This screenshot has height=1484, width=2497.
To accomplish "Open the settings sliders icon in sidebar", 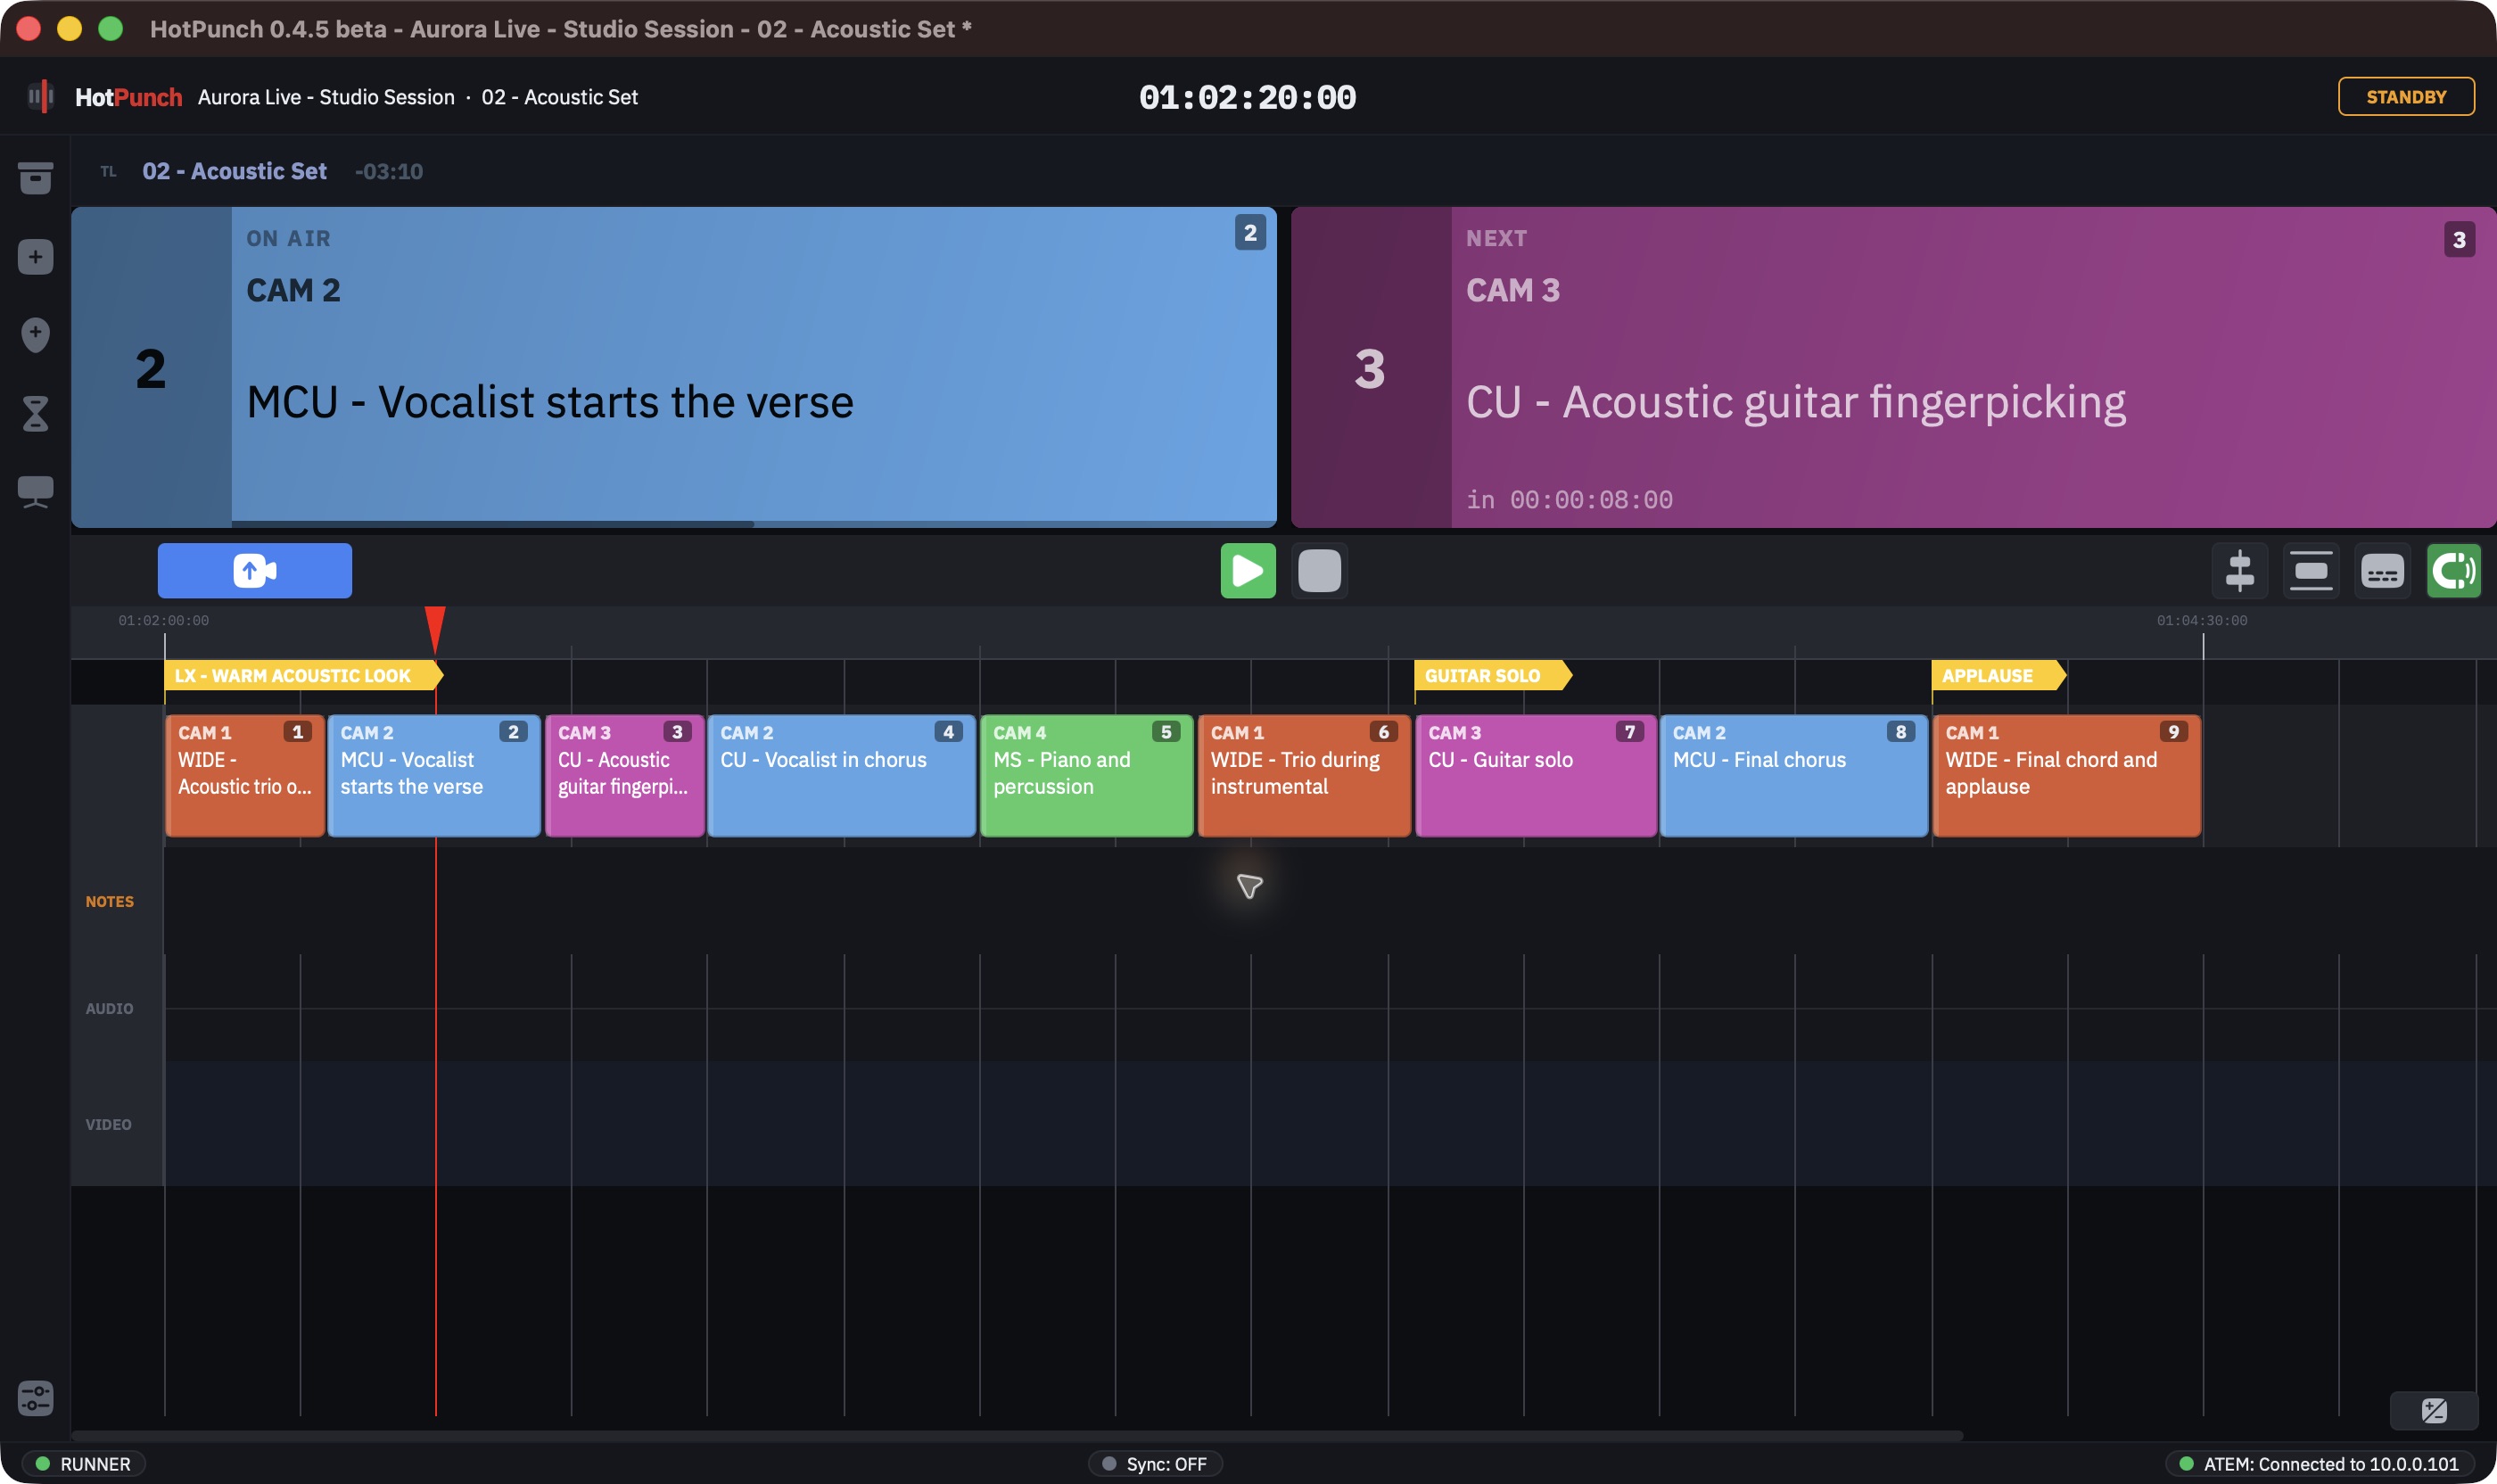I will point(35,1397).
